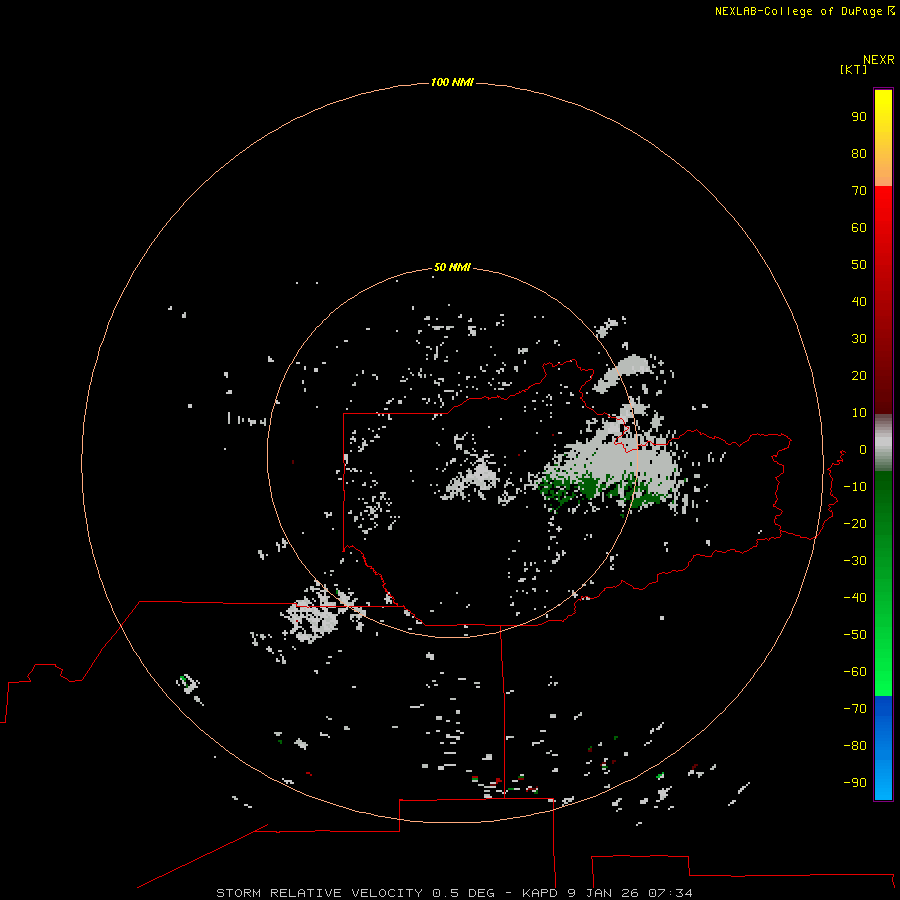Click the yellow top segment of colorbar
Image resolution: width=900 pixels, height=900 pixels.
[883, 138]
